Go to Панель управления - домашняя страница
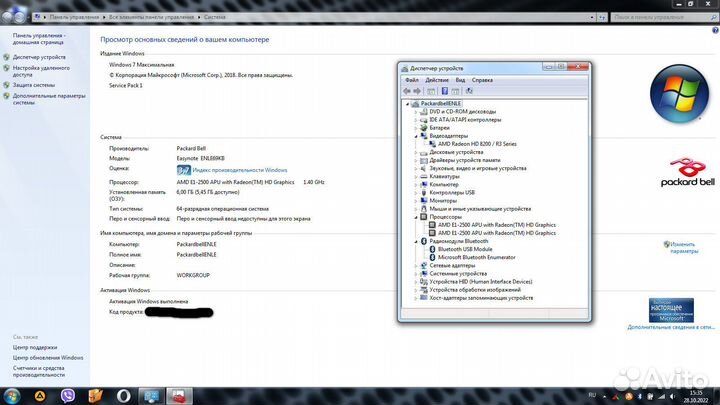Viewport: 720px width, 405px height. coord(39,39)
